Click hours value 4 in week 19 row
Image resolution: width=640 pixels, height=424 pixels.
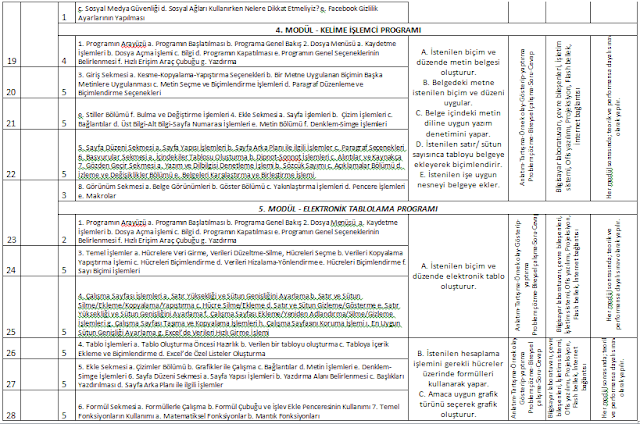click(x=64, y=61)
